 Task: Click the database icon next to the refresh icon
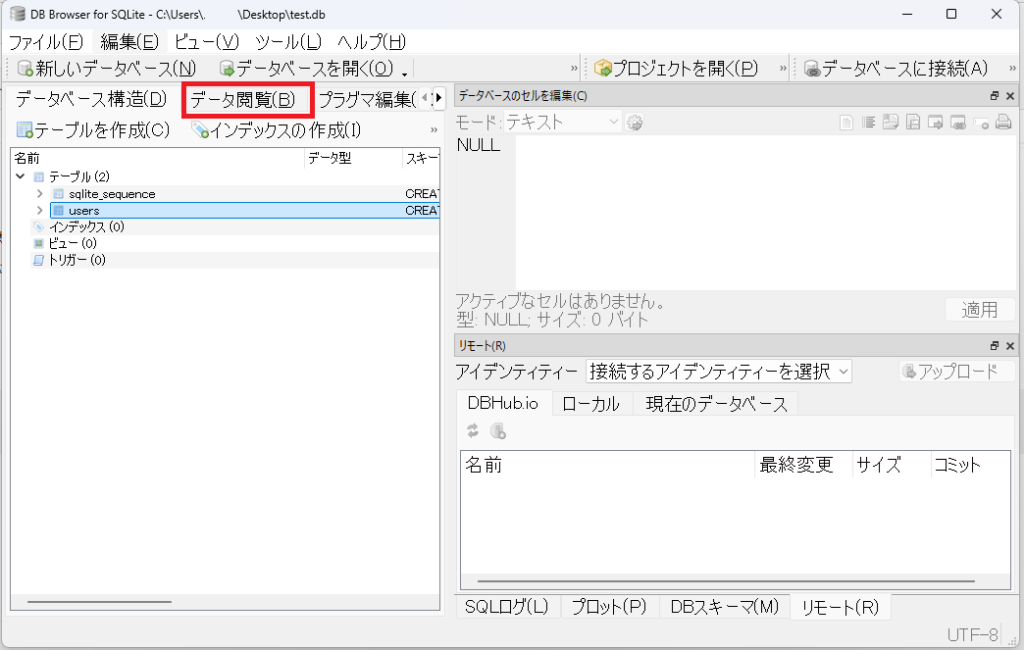[498, 431]
